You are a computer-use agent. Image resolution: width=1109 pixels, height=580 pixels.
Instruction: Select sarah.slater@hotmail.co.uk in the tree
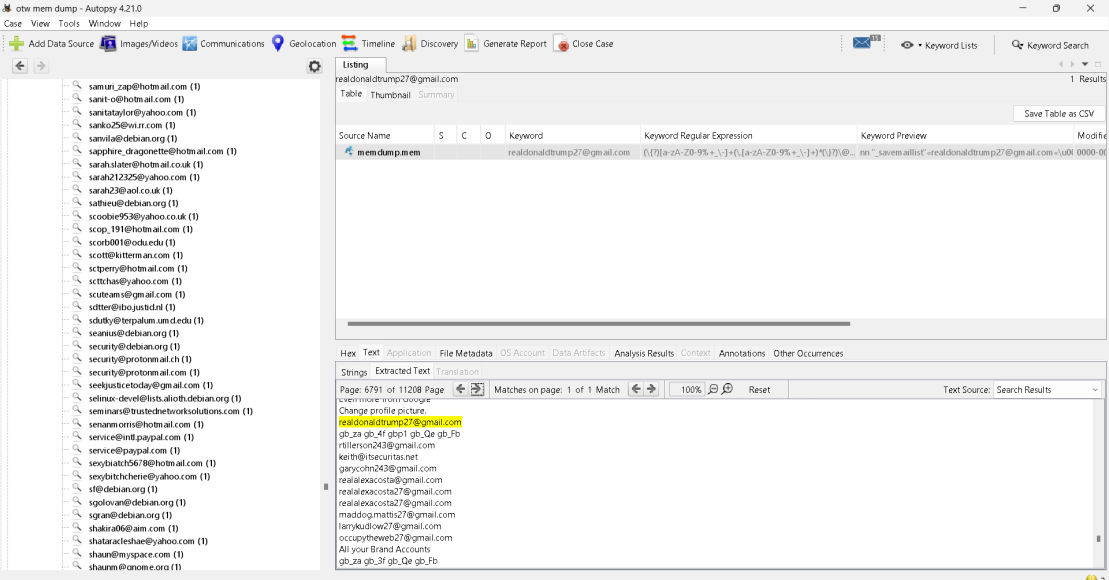point(146,164)
